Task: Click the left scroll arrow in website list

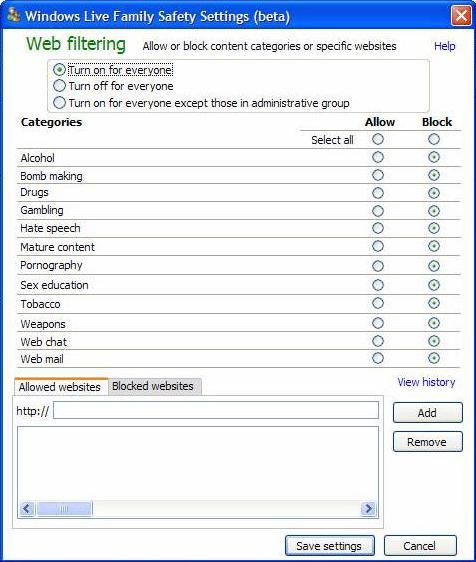Action: 27,508
